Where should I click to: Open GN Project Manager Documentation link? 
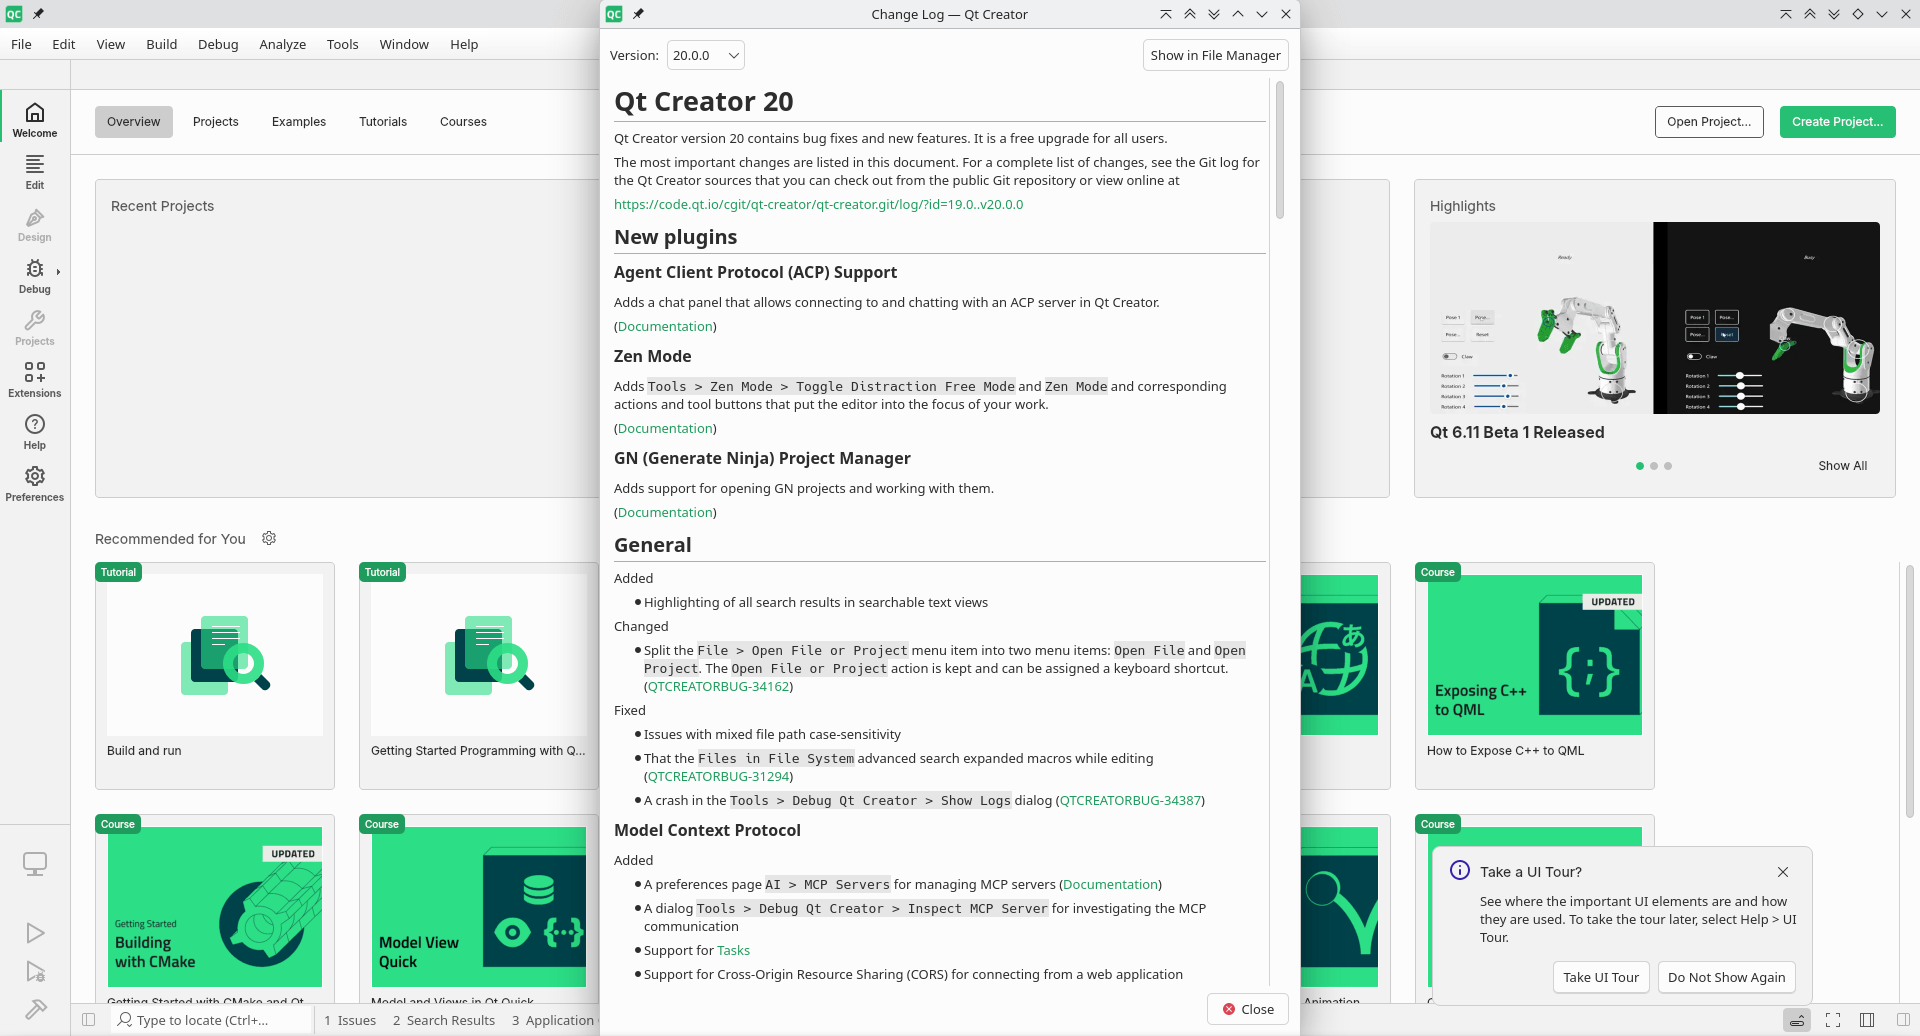666,512
